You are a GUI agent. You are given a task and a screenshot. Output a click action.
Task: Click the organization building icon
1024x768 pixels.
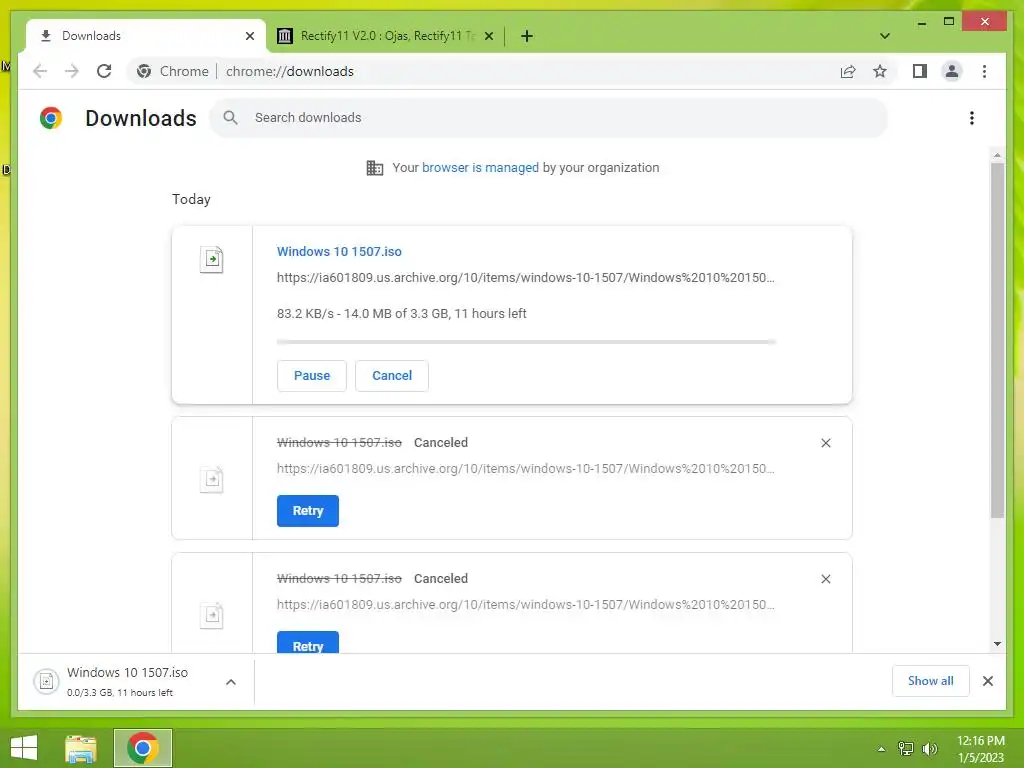pyautogui.click(x=375, y=168)
